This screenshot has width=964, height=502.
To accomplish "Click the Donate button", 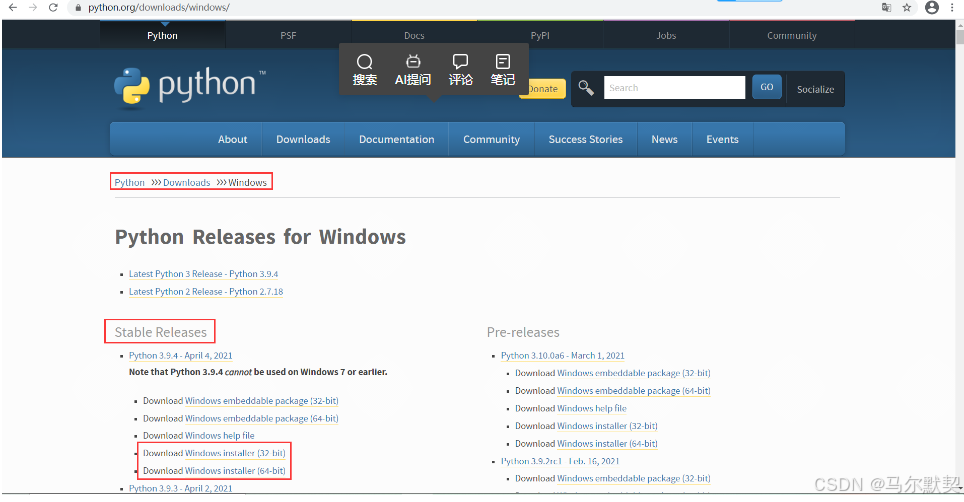I will pyautogui.click(x=543, y=88).
